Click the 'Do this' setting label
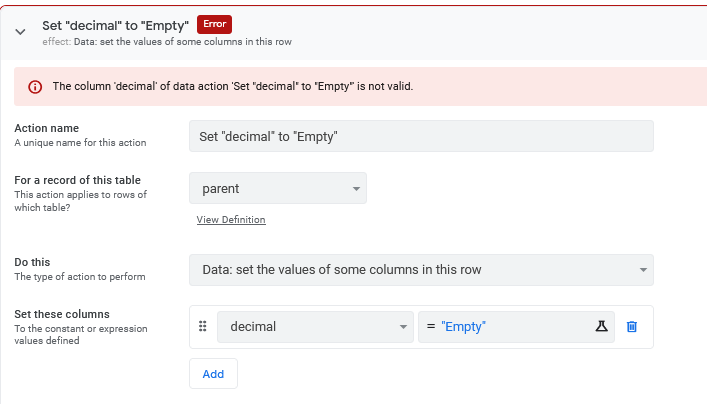The height and width of the screenshot is (404, 707). 32,262
